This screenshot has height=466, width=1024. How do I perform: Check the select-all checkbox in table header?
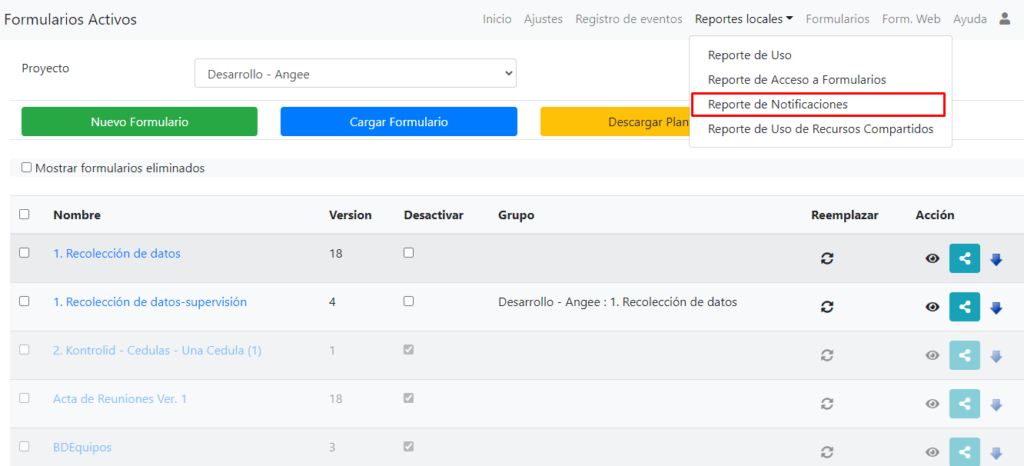(25, 214)
